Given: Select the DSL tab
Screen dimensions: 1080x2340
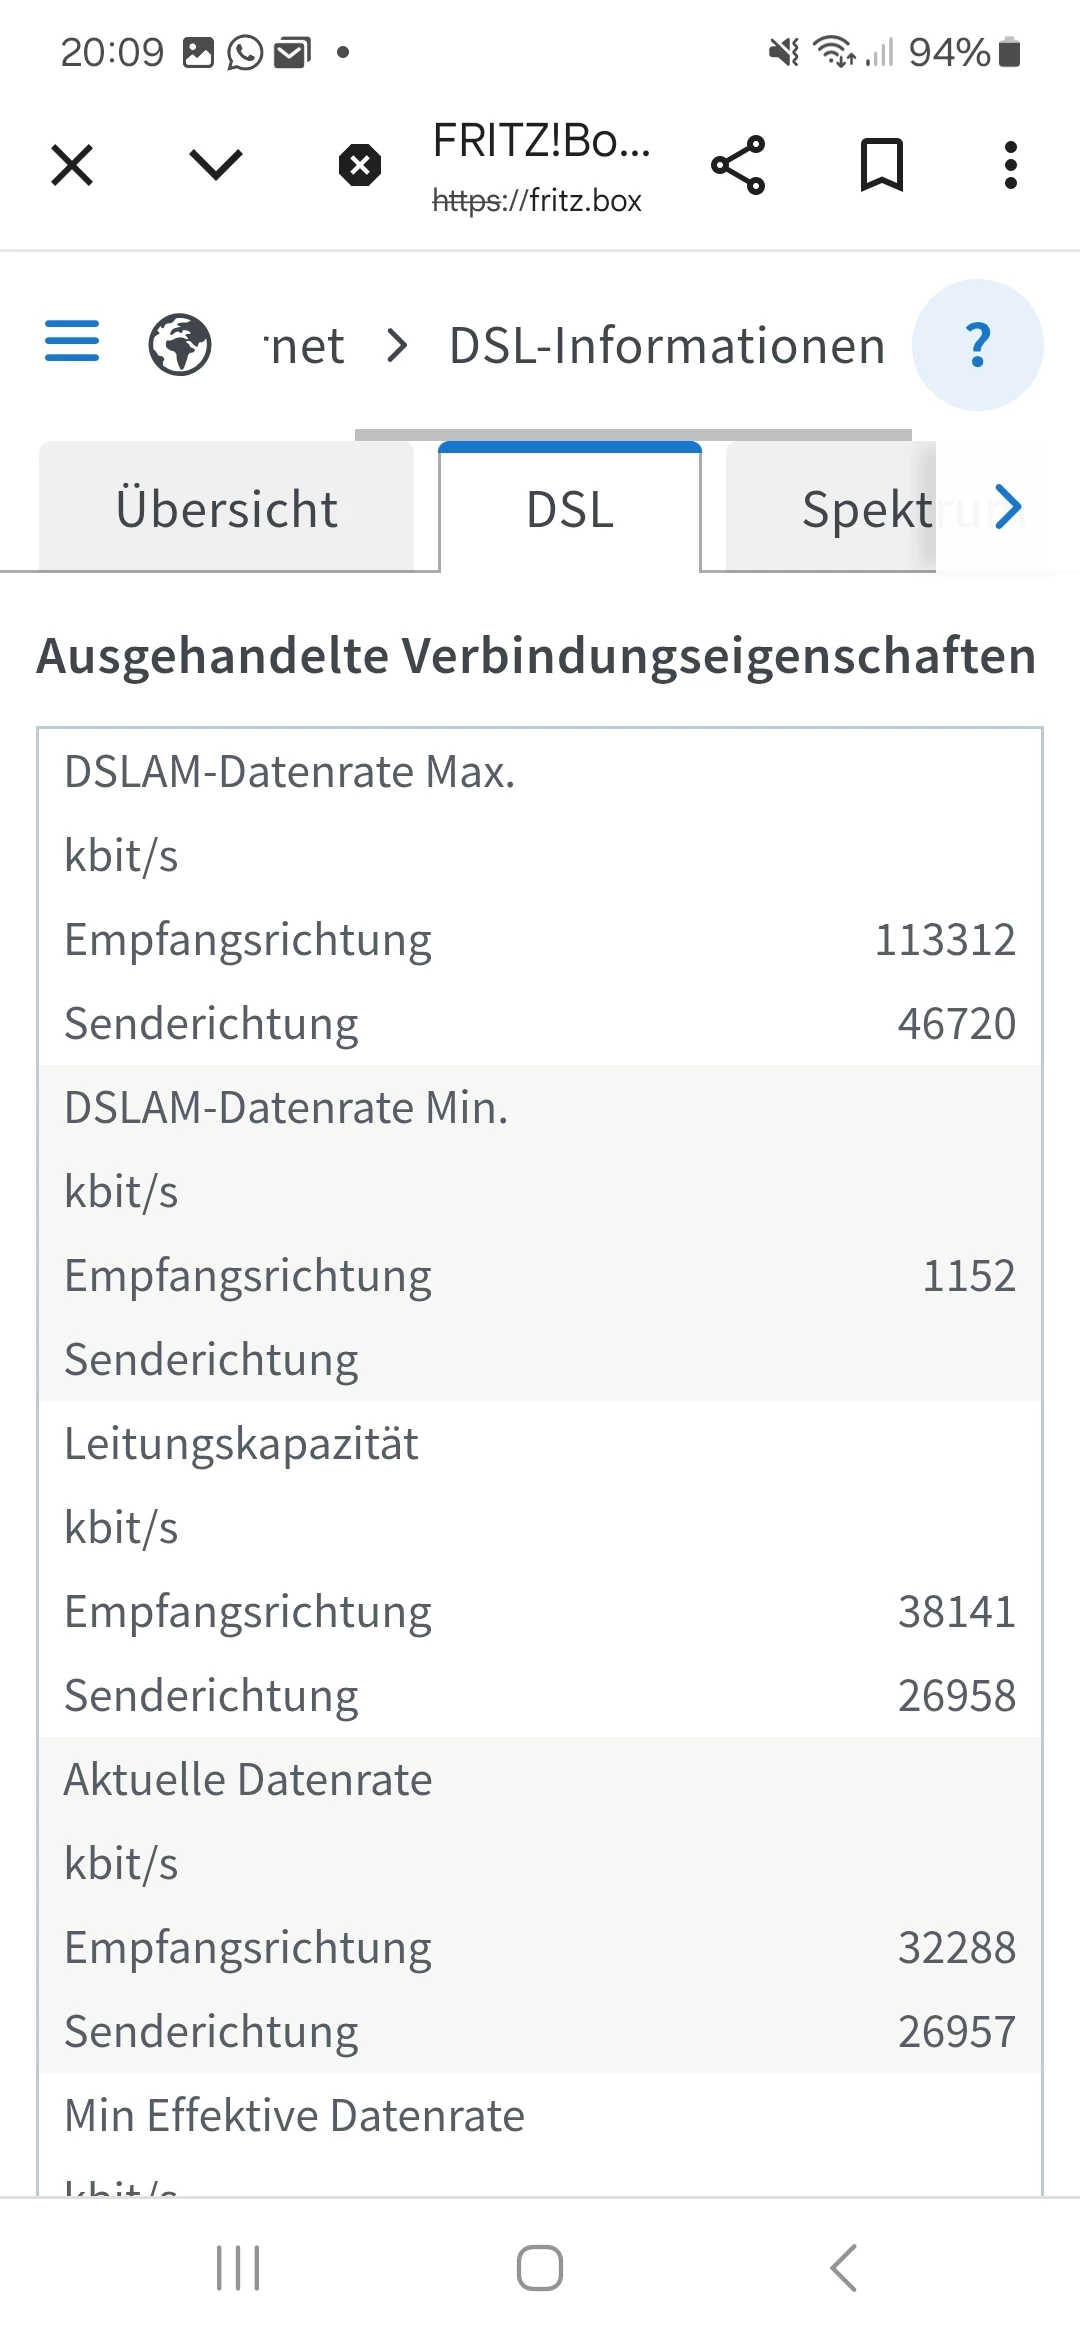Looking at the screenshot, I should click(570, 509).
